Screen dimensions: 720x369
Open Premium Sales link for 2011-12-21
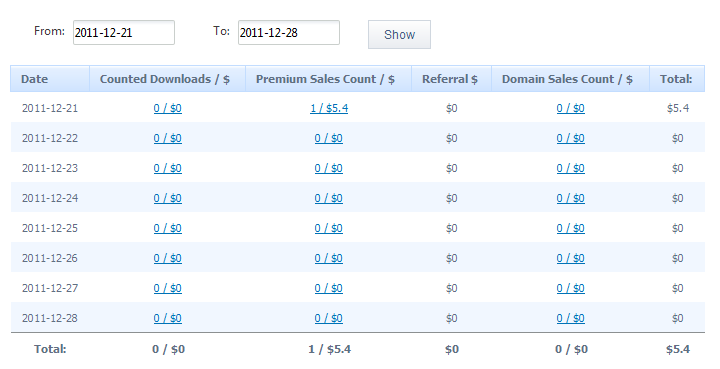(329, 108)
